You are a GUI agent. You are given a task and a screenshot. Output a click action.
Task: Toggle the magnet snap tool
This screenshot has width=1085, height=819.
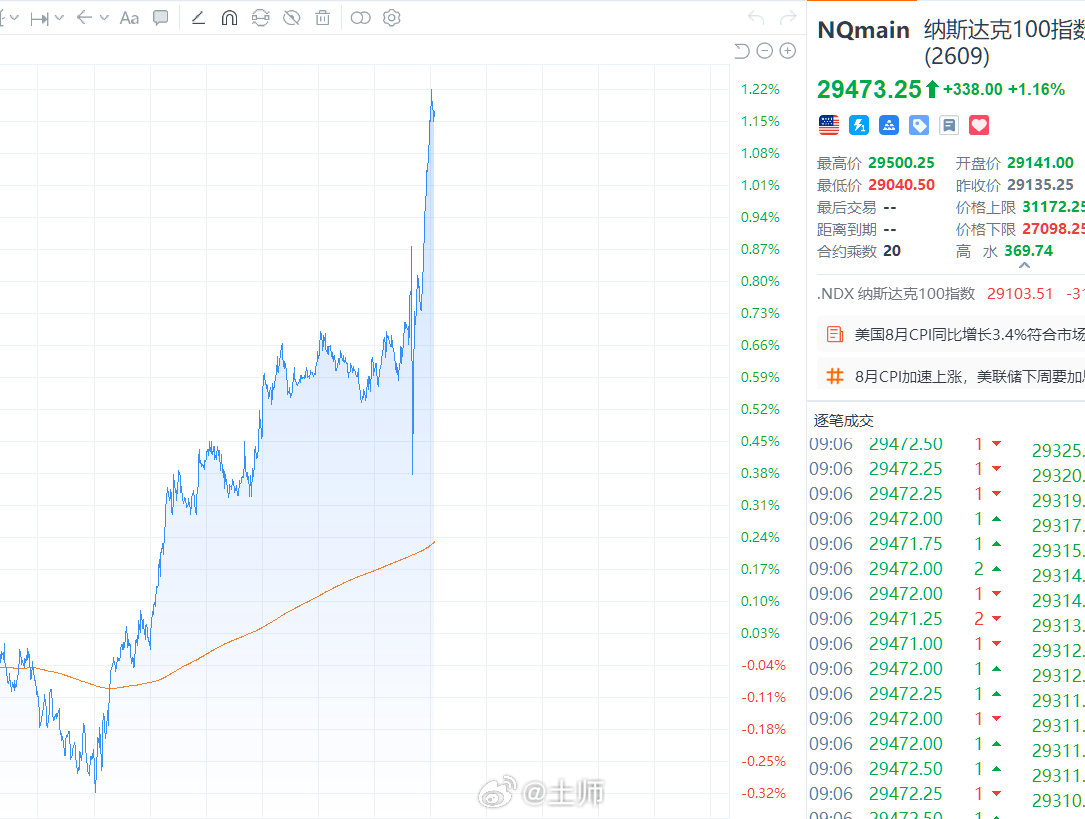point(229,18)
